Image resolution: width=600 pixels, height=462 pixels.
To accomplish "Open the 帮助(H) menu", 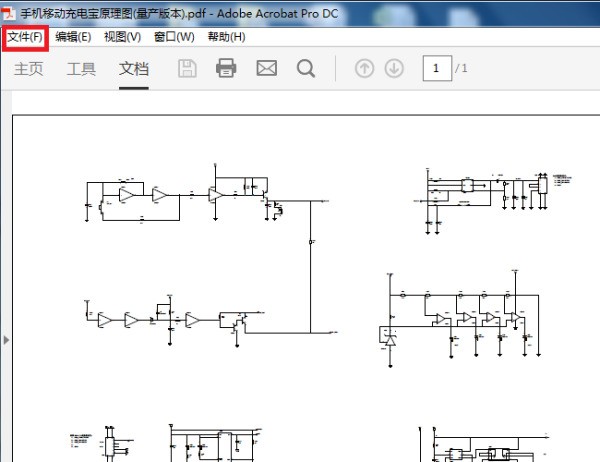I will pyautogui.click(x=227, y=38).
